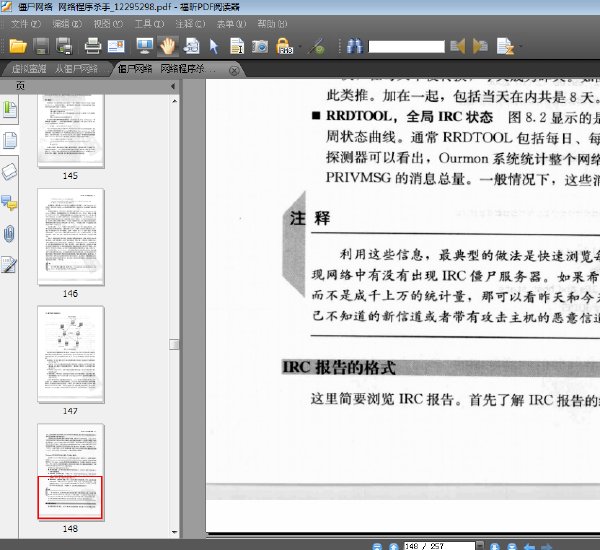Screen dimensions: 600x550
Task: Open the Layers sidebar panel icon
Action: [x=9, y=171]
